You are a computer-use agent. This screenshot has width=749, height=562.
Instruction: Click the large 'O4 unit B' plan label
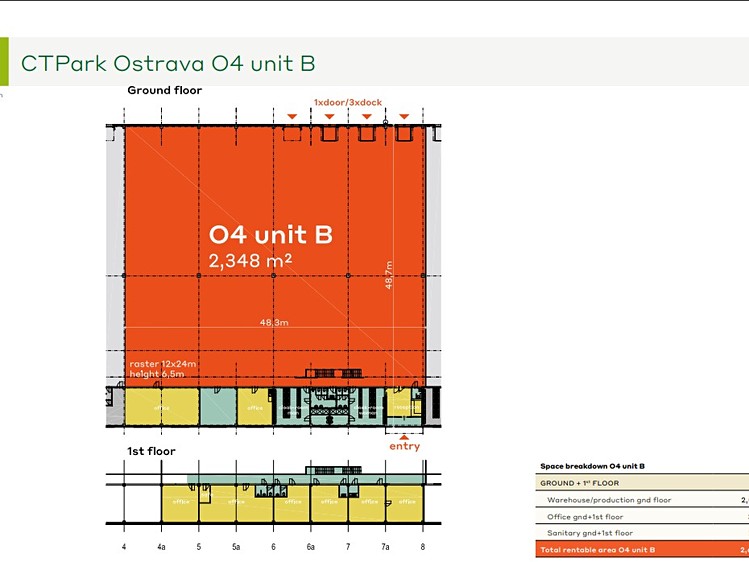point(271,234)
